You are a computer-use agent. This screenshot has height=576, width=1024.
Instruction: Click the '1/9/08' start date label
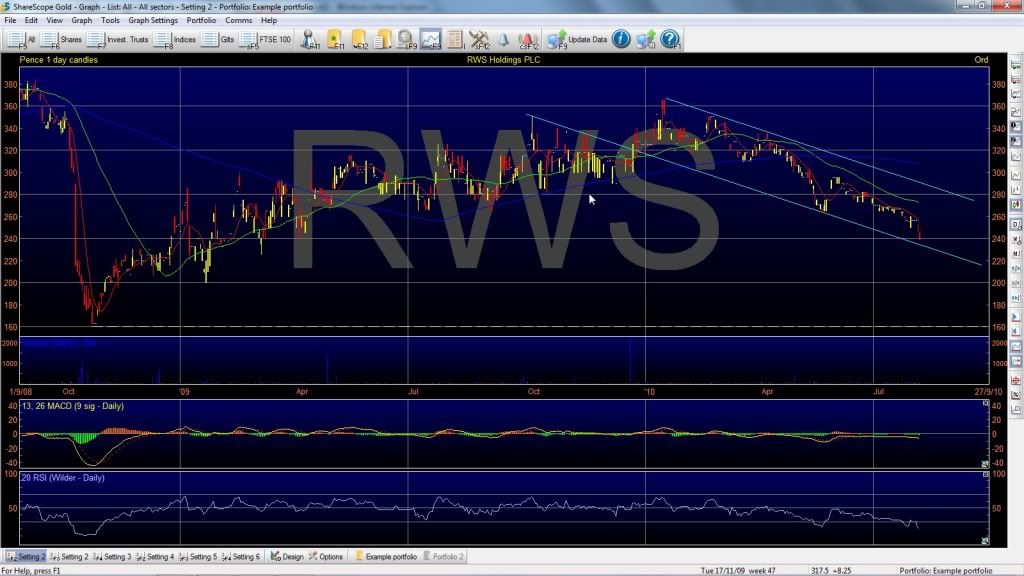[x=21, y=392]
